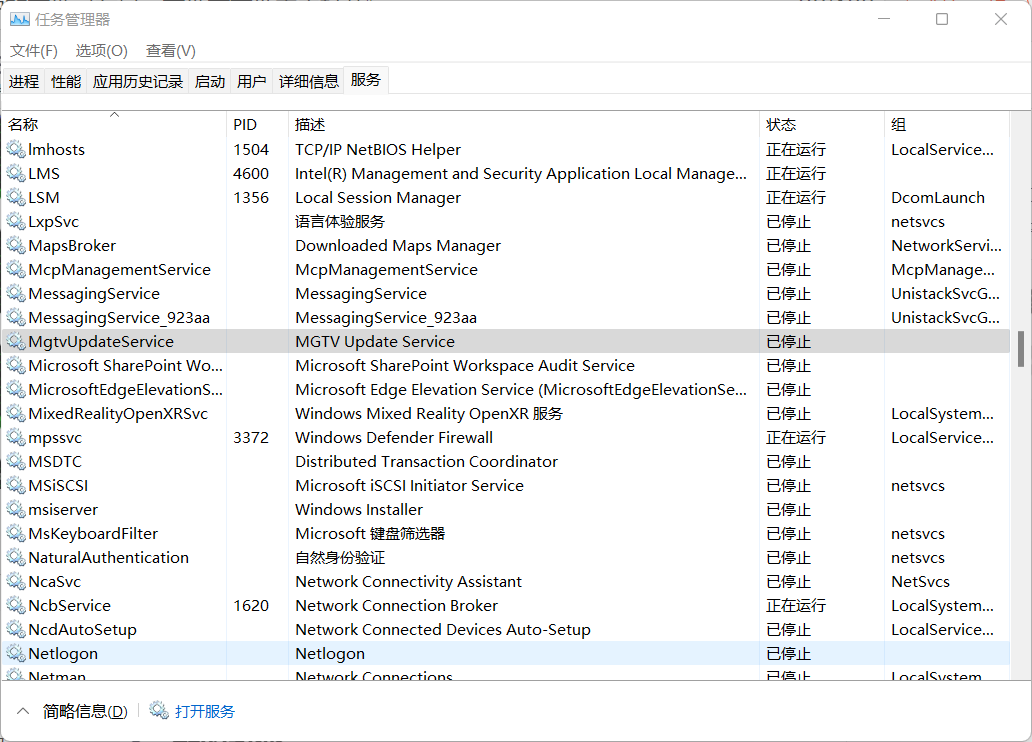Click the service icon beside LxpSvc
Image resolution: width=1032 pixels, height=742 pixels.
(x=15, y=222)
